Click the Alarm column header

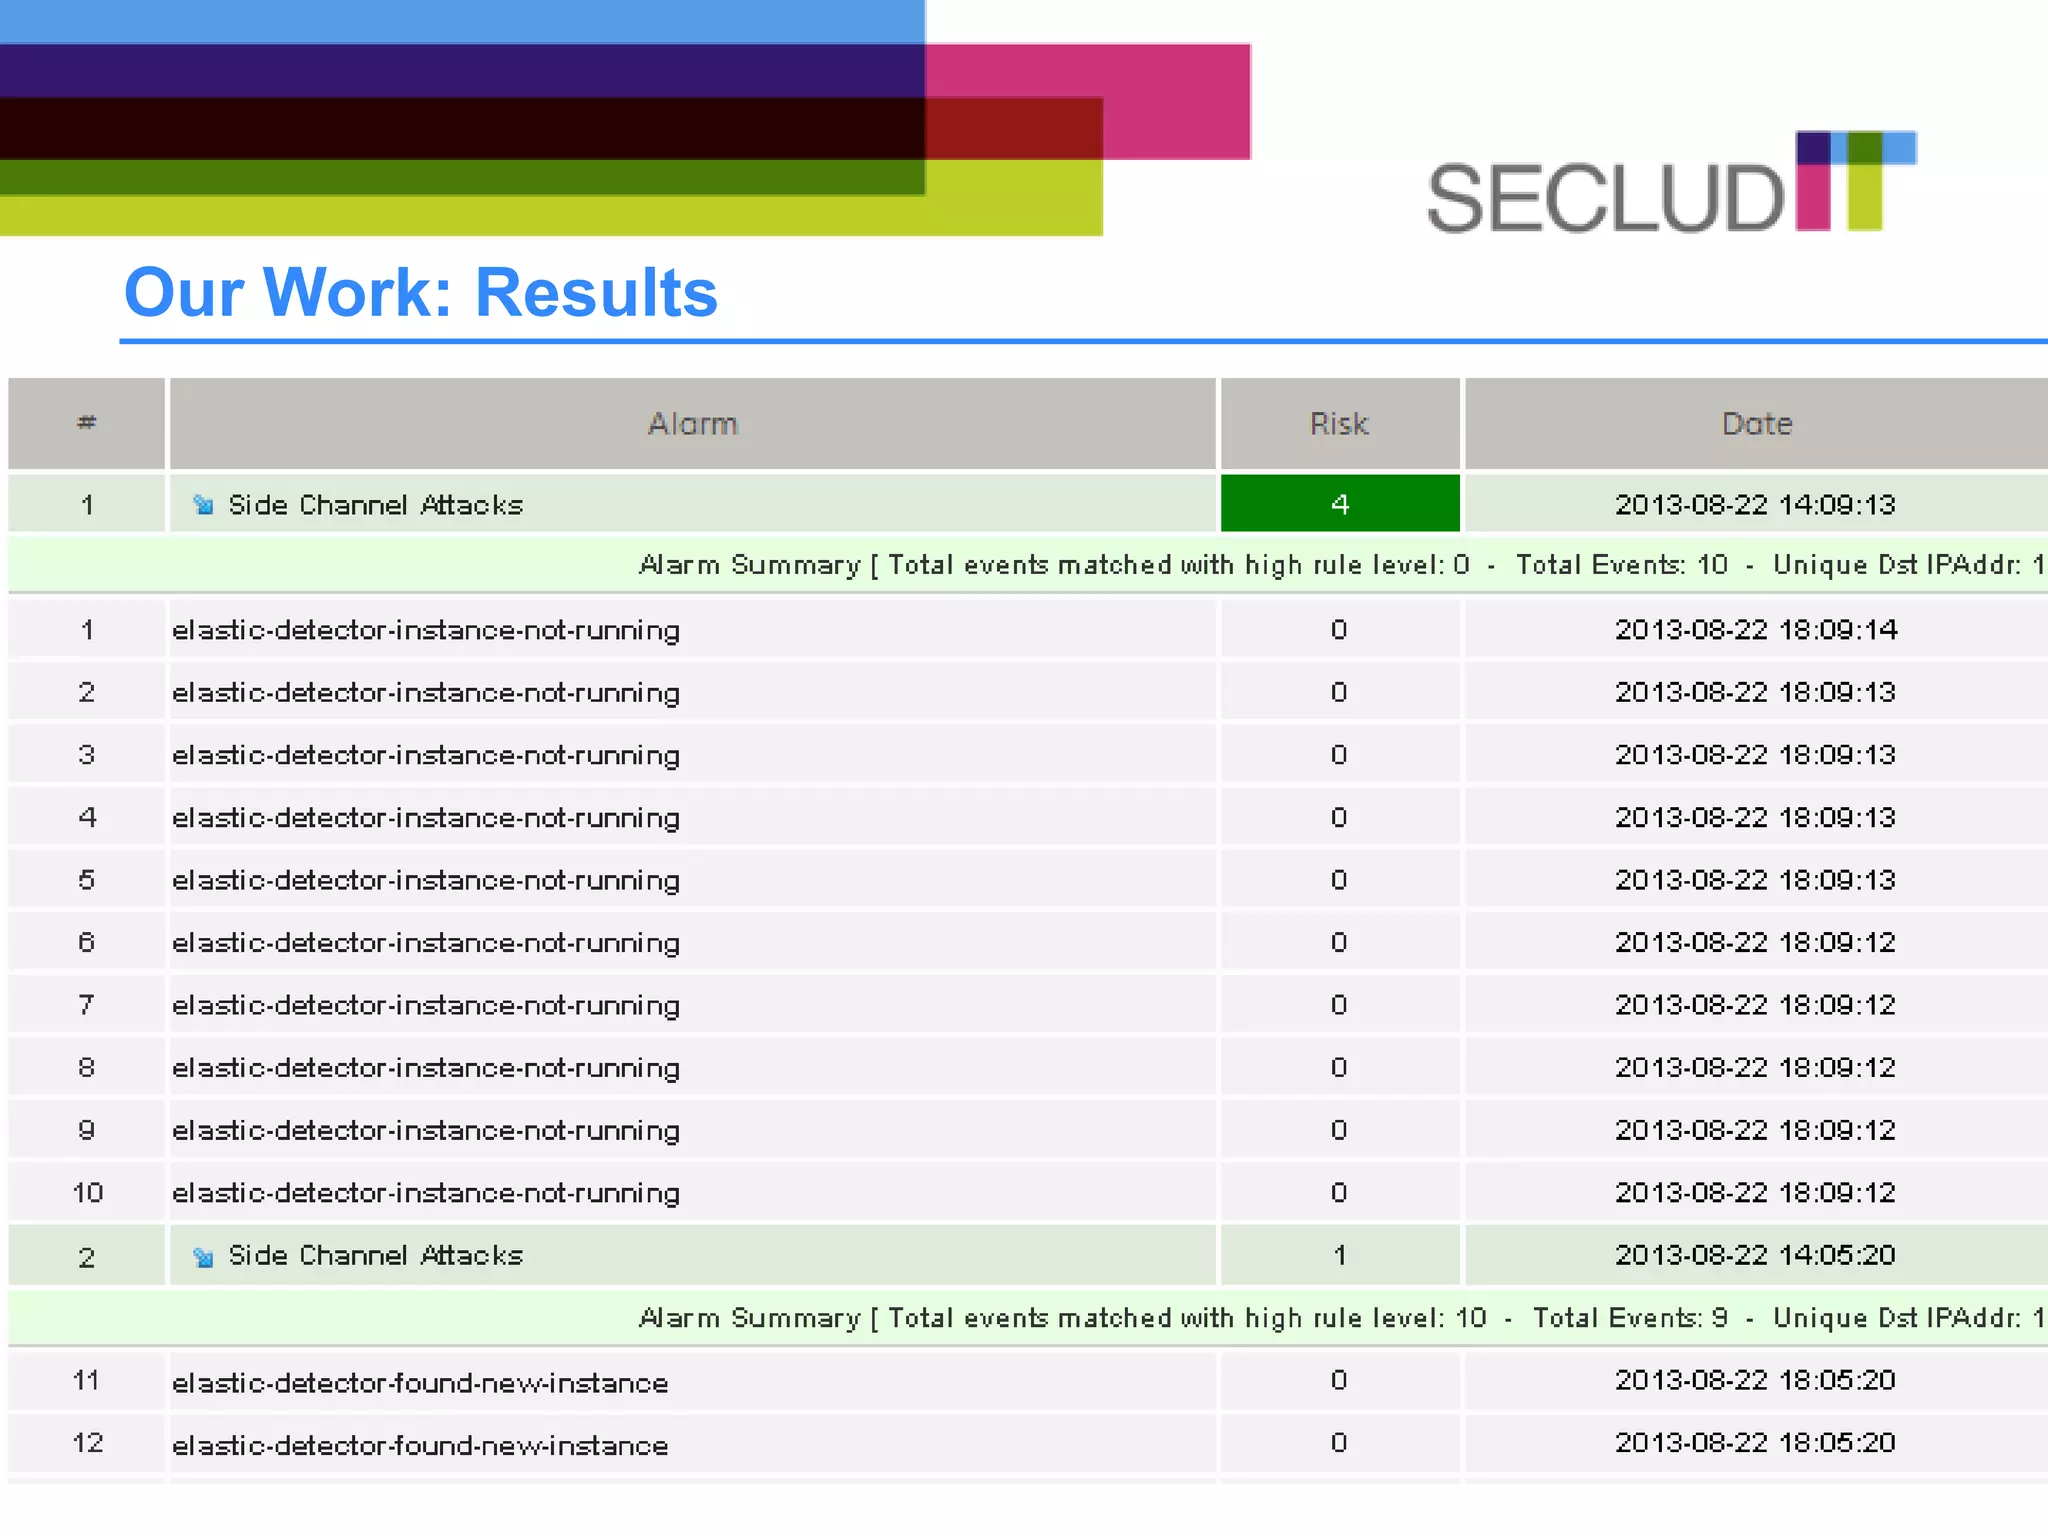pos(693,424)
